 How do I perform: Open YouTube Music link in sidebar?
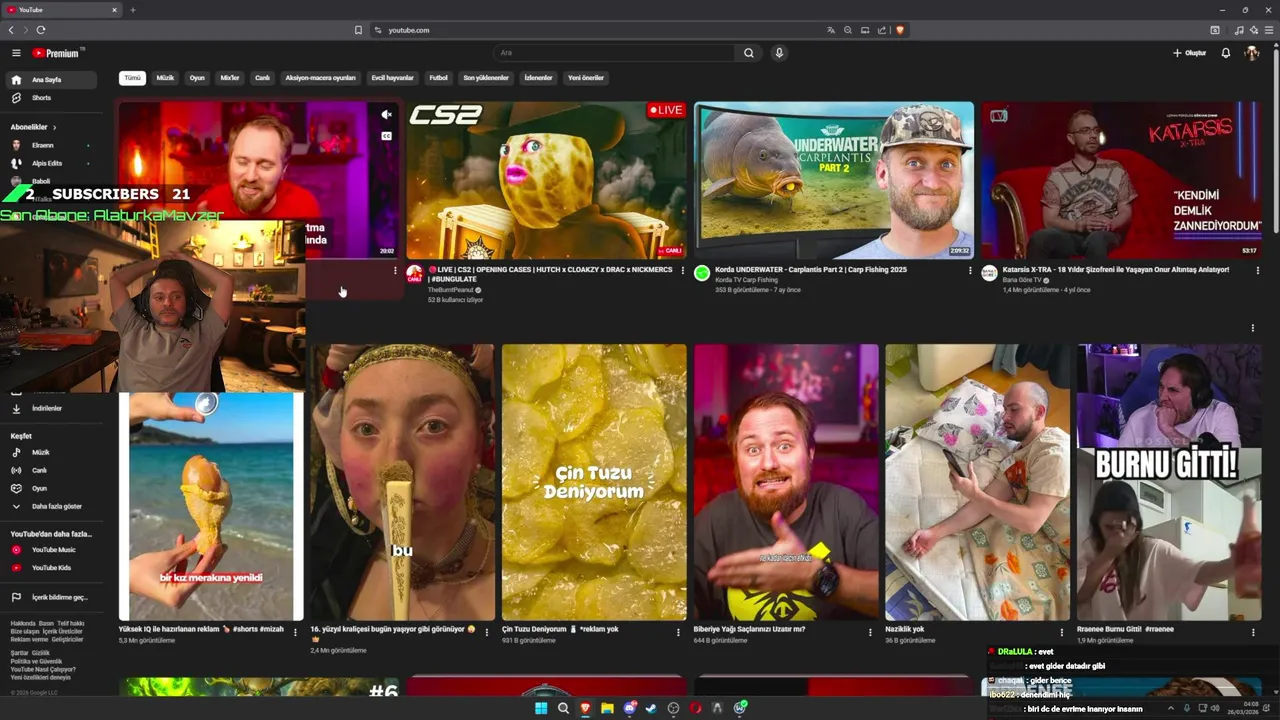point(53,550)
